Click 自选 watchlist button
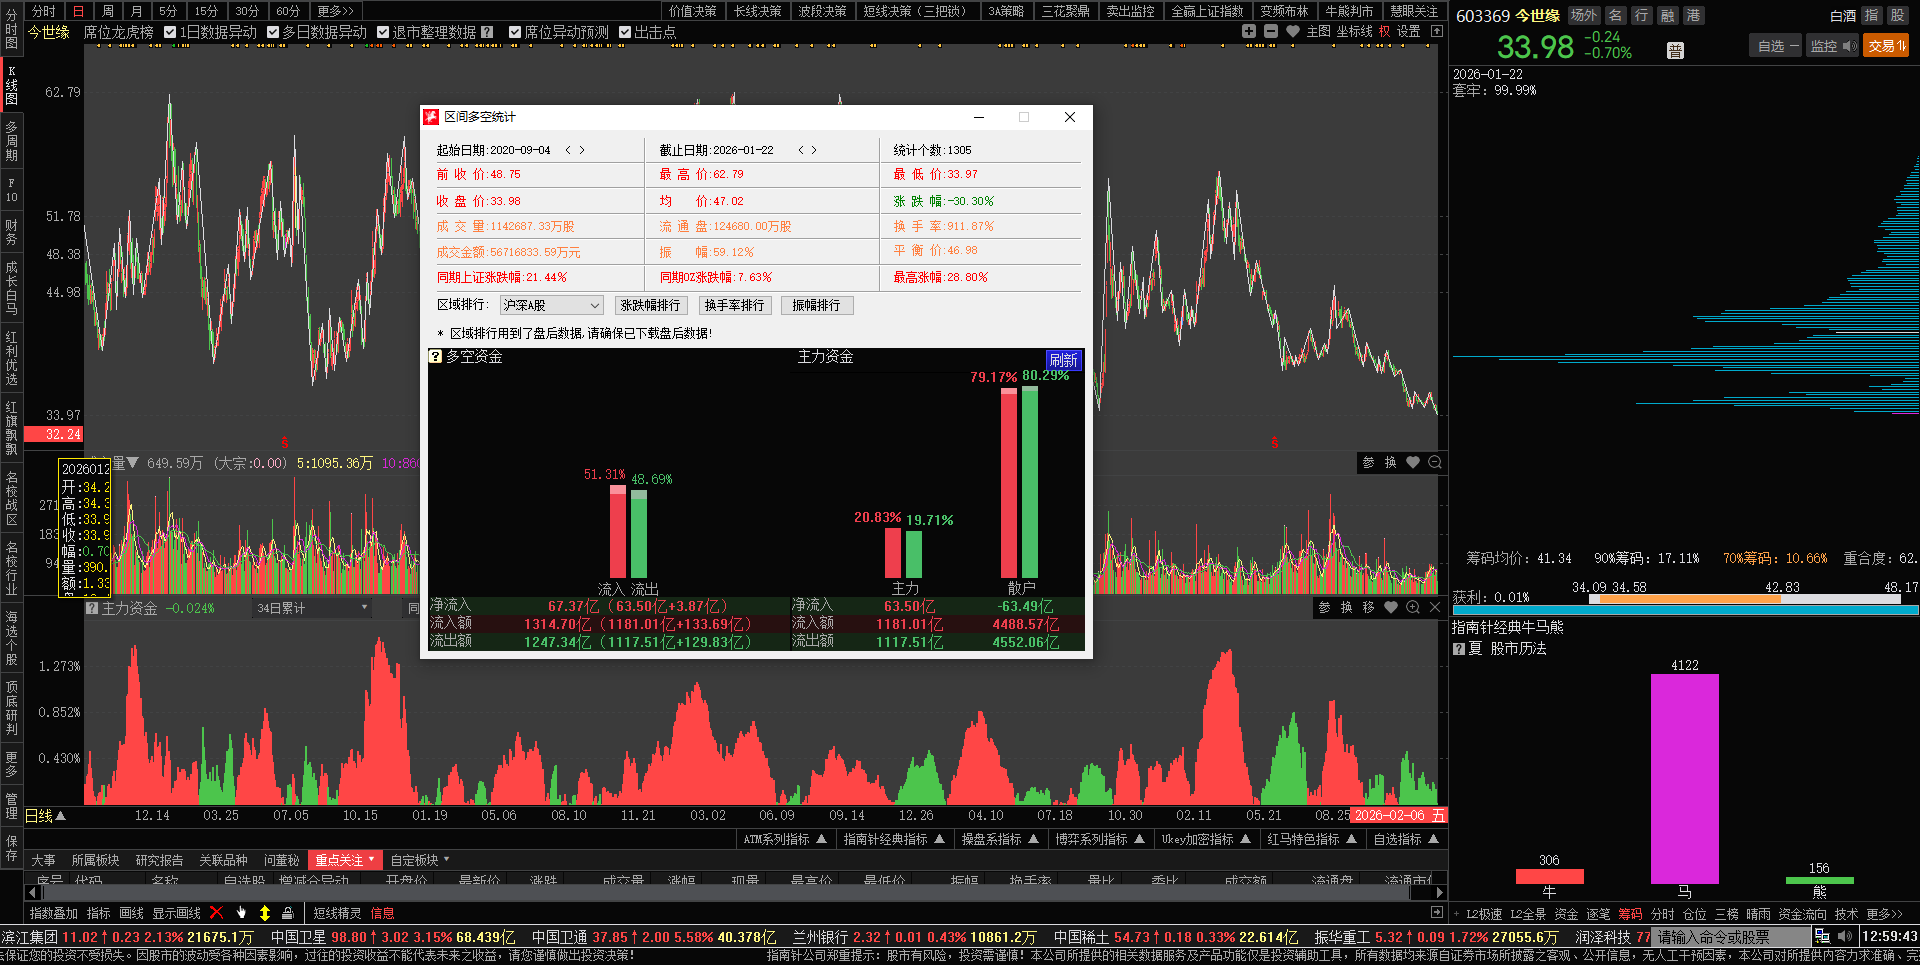1920x965 pixels. click(x=1775, y=46)
